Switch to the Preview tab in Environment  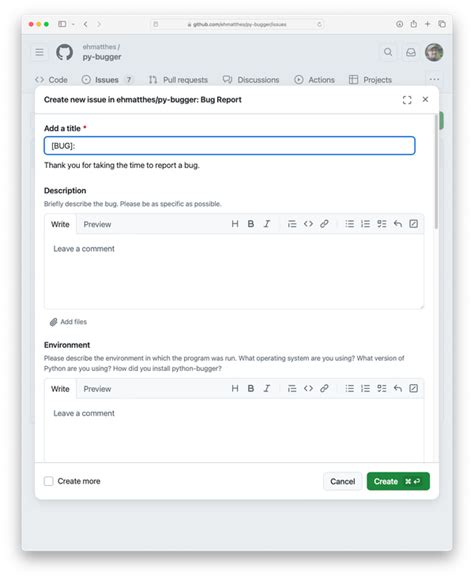pyautogui.click(x=97, y=389)
